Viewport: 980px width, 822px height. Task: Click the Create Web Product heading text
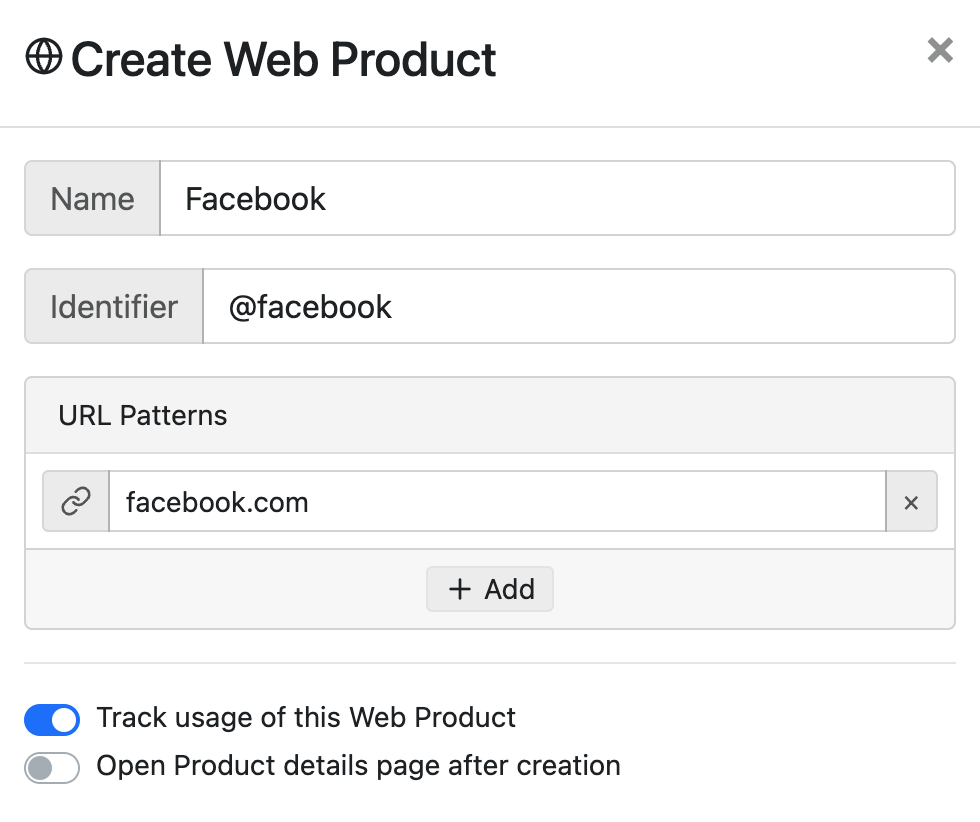pyautogui.click(x=284, y=59)
